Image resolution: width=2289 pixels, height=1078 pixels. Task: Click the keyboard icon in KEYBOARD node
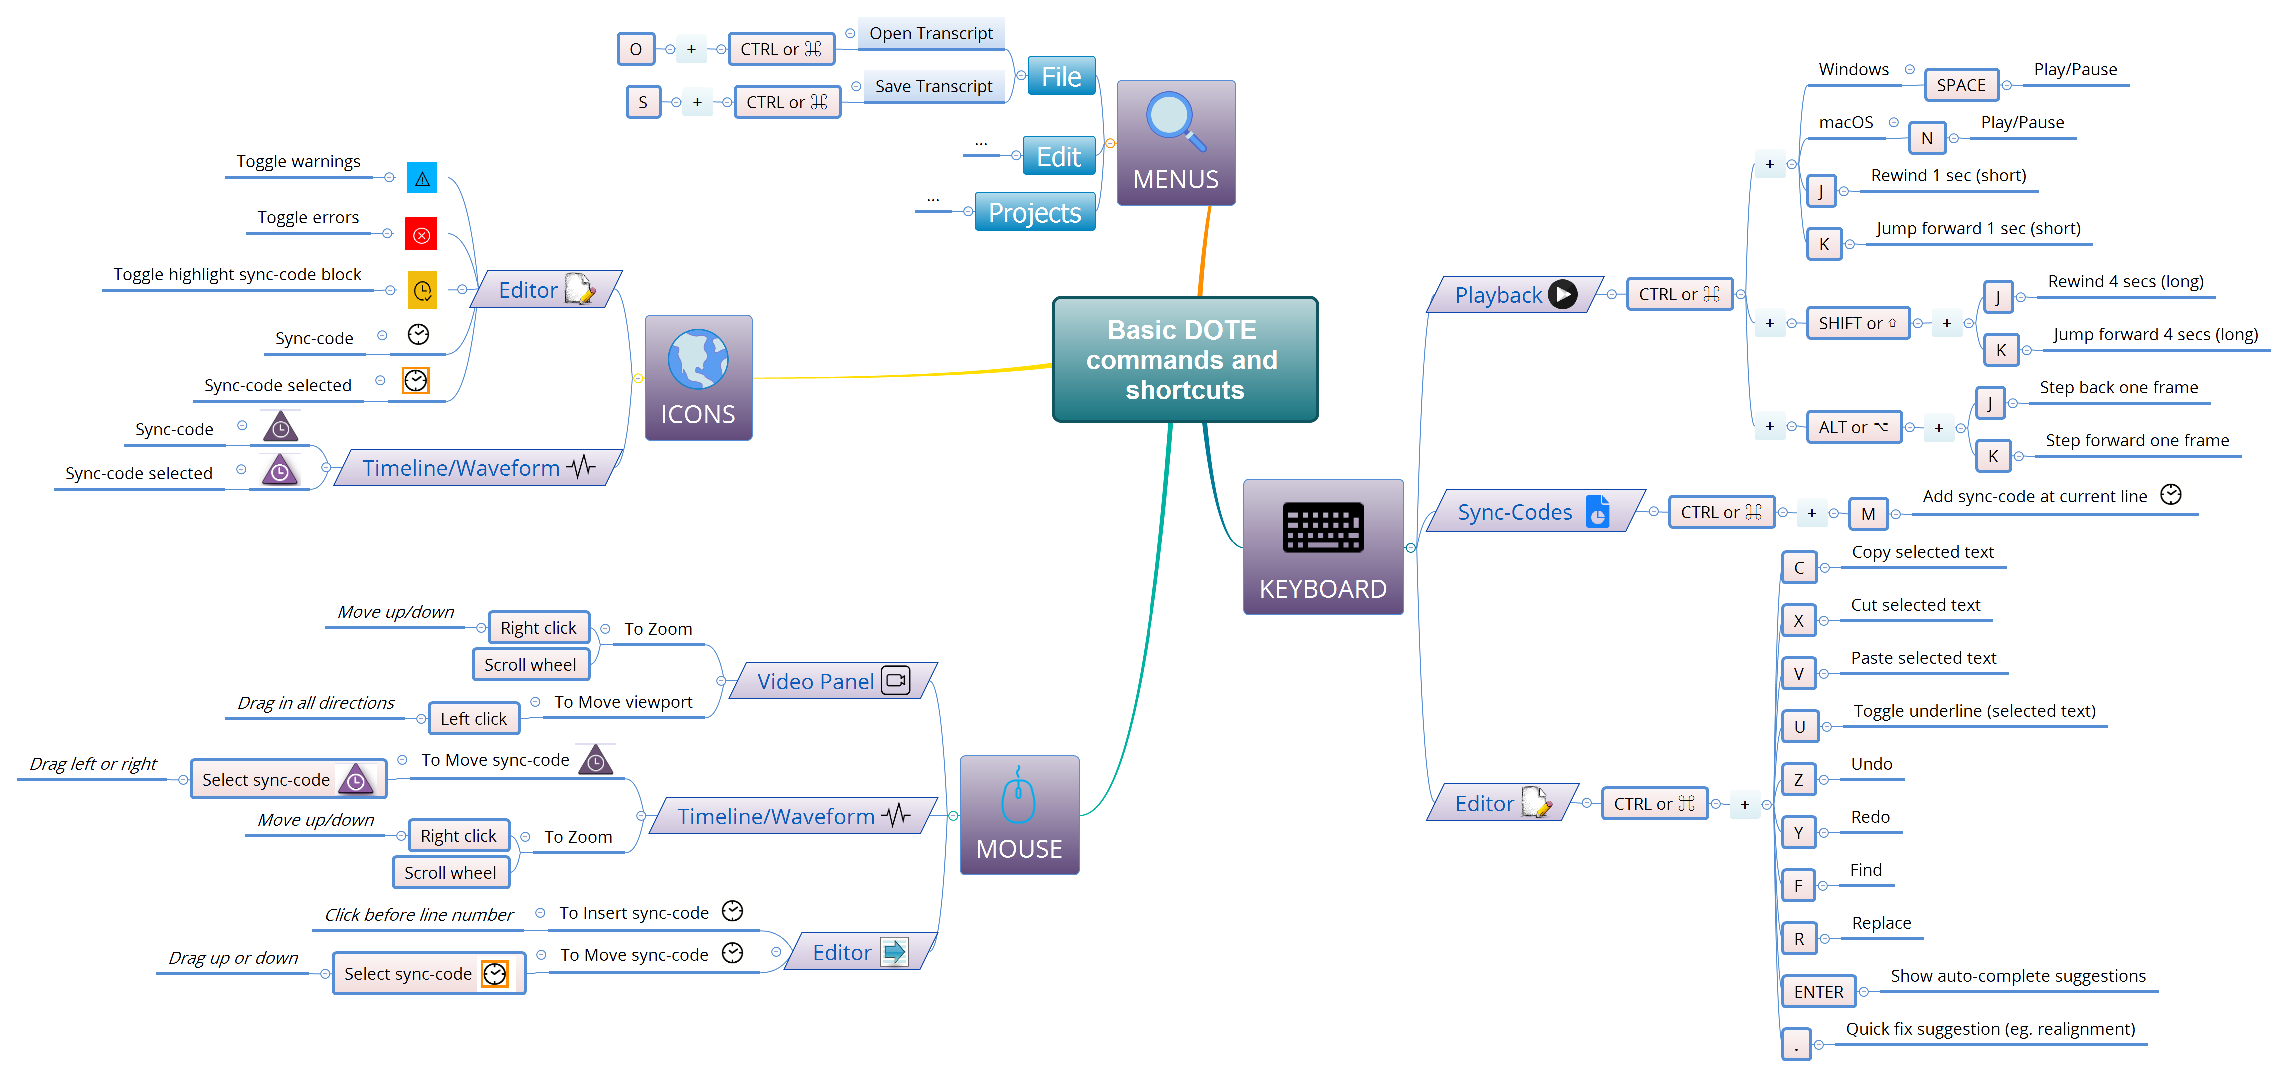[x=1323, y=527]
